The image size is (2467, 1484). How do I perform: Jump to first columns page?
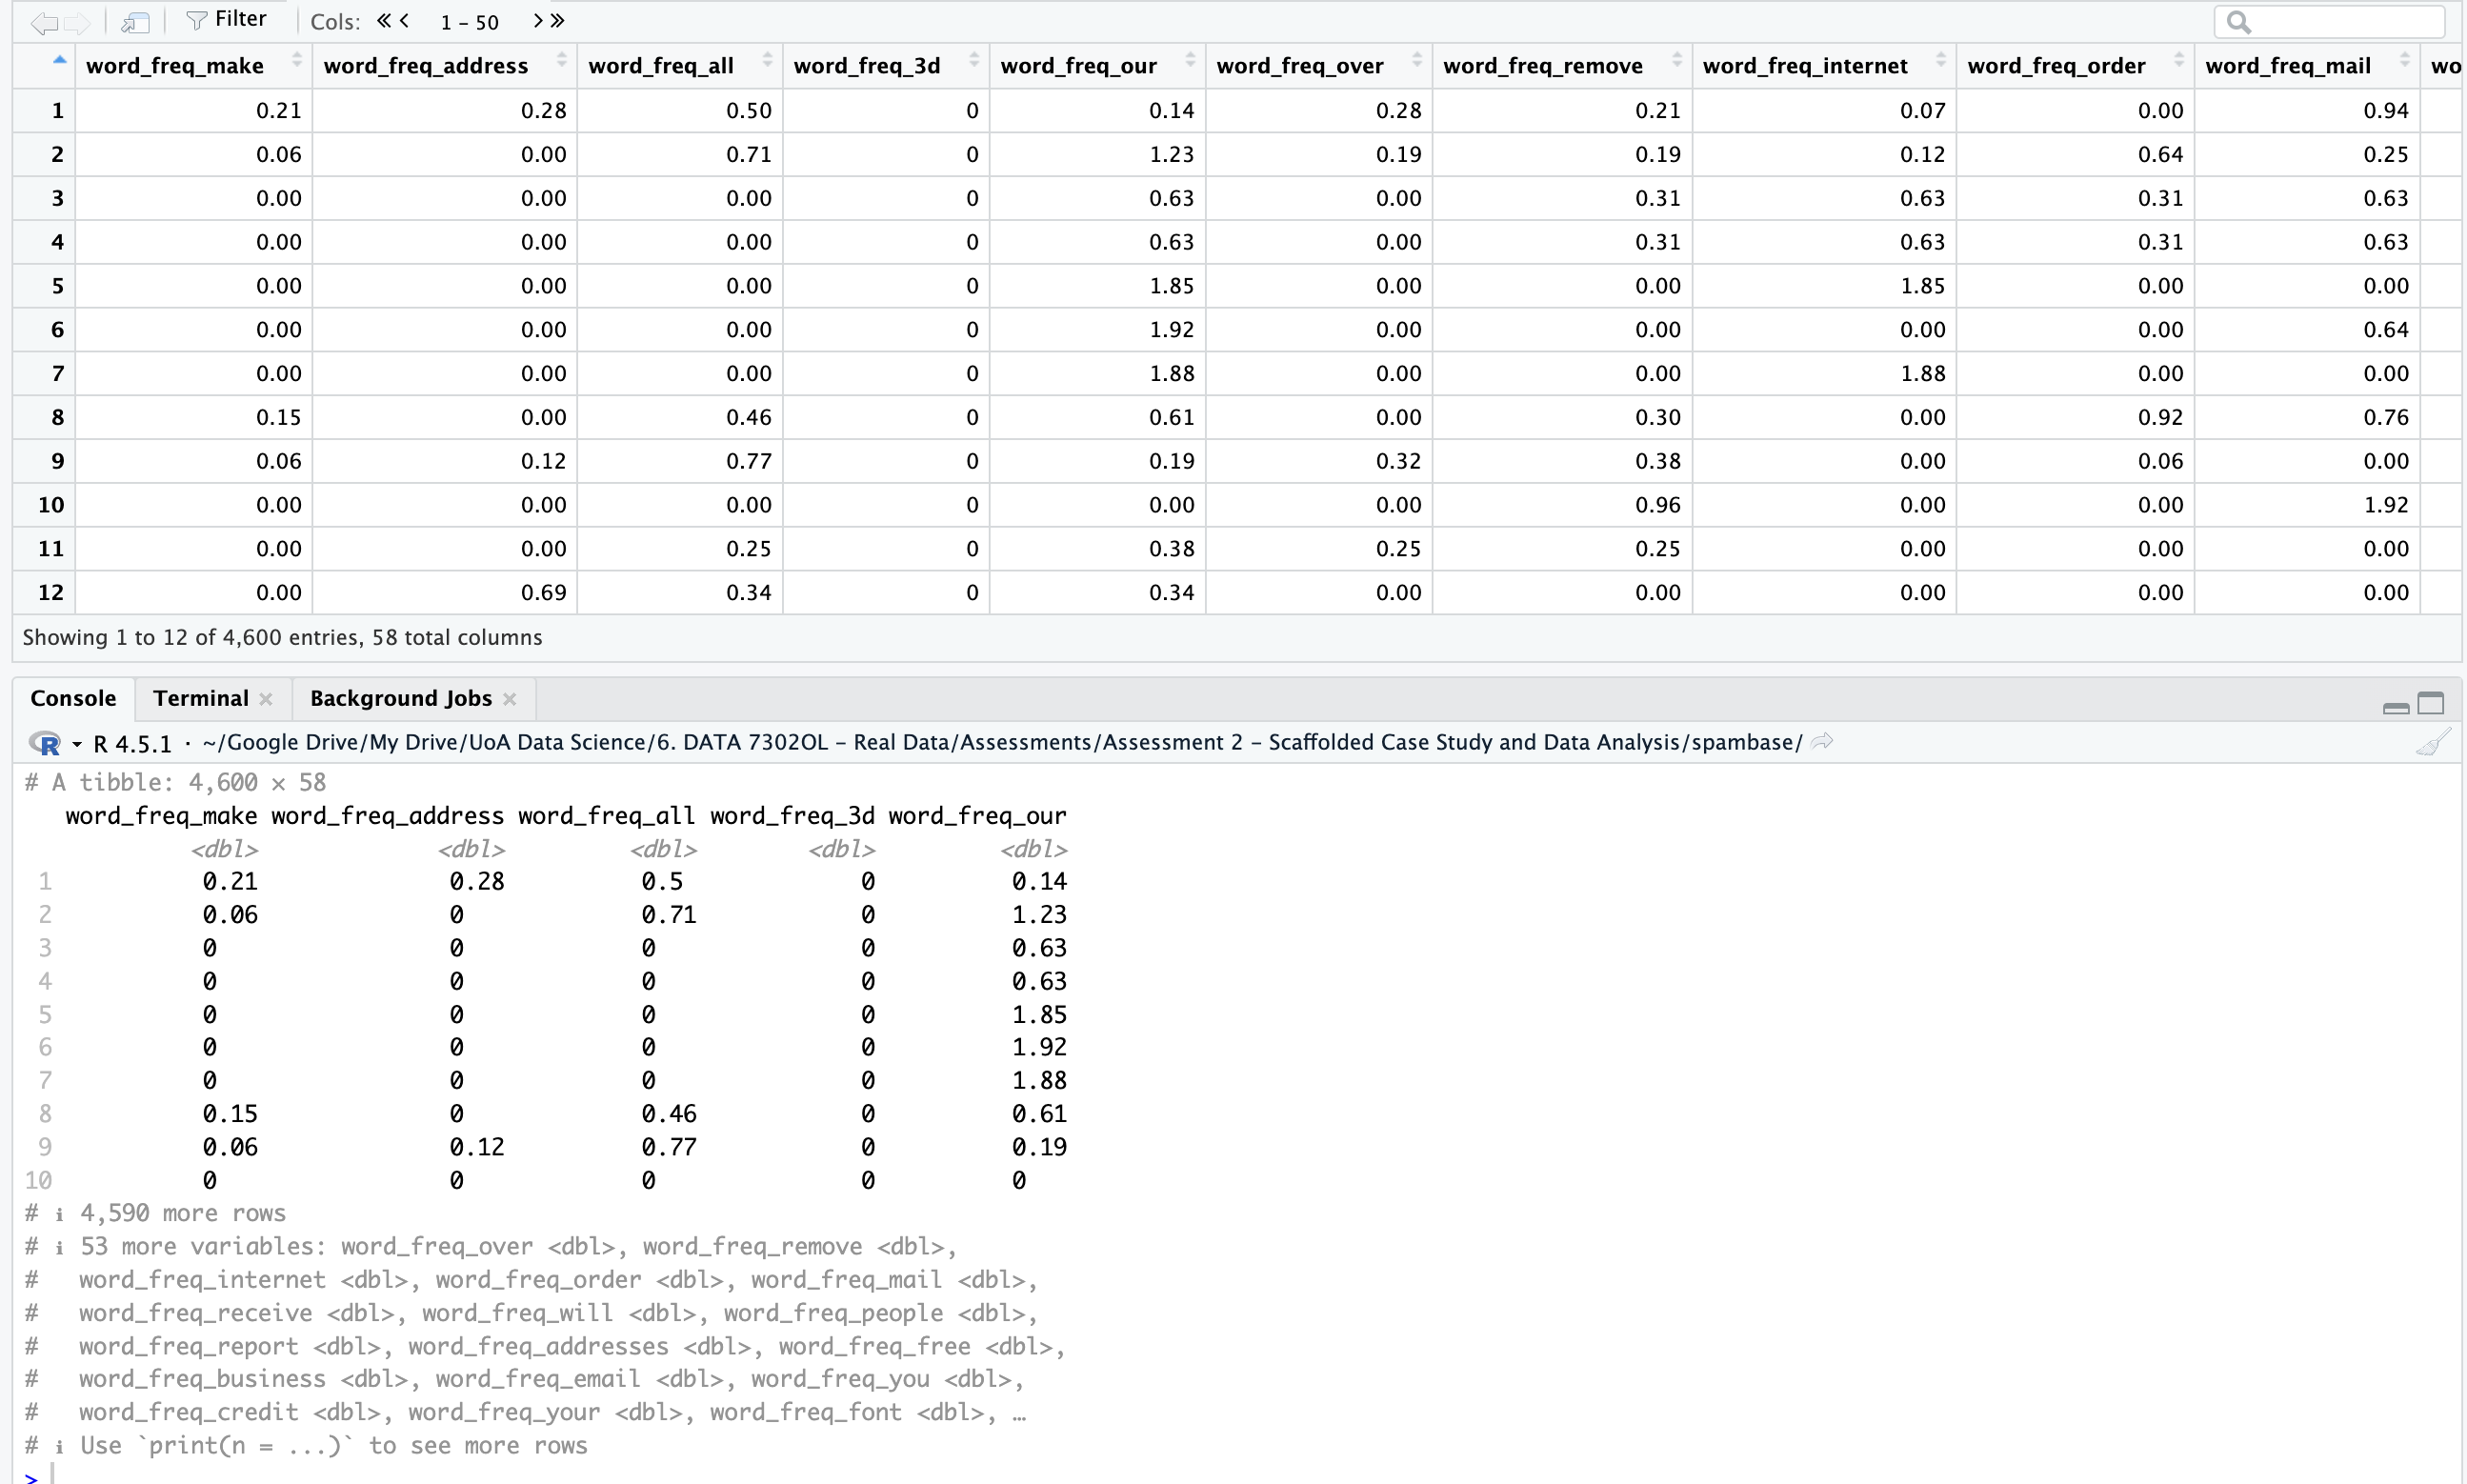point(384,20)
